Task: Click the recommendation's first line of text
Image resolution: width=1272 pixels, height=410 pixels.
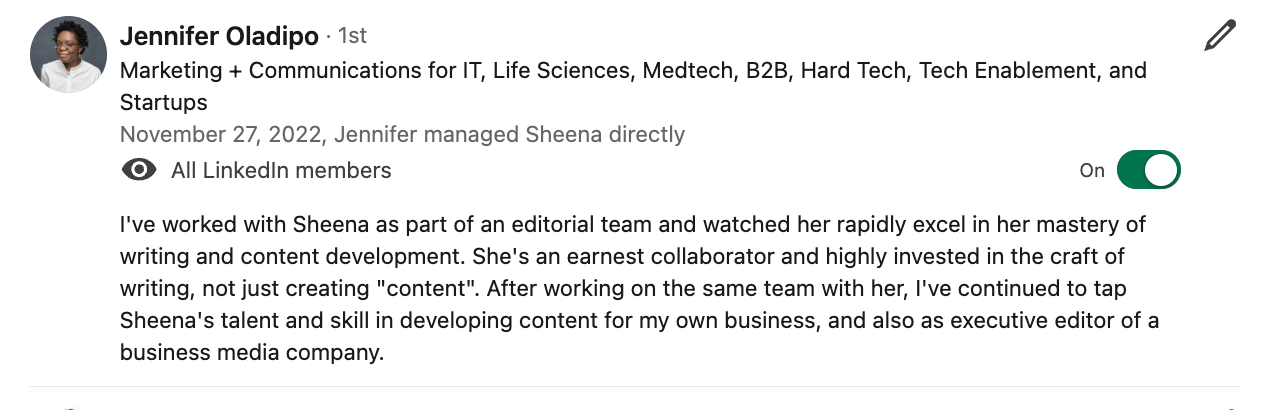Action: click(x=632, y=224)
